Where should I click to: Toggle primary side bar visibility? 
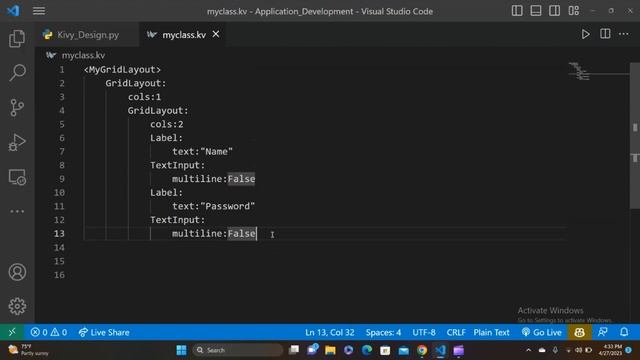[517, 11]
